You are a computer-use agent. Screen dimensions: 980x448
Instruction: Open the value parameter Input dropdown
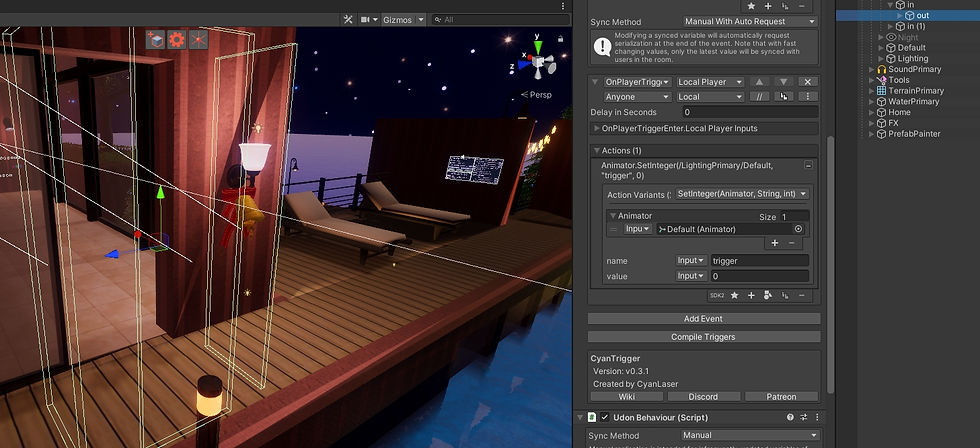tap(691, 276)
